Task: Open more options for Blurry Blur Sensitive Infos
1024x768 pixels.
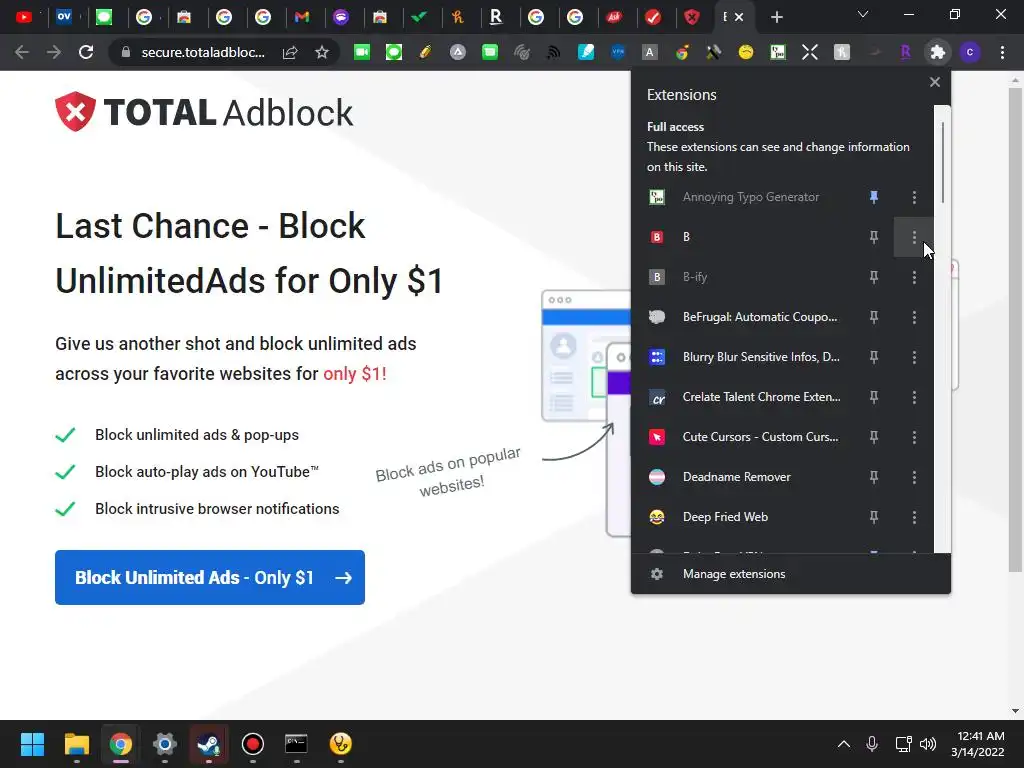Action: pyautogui.click(x=914, y=357)
